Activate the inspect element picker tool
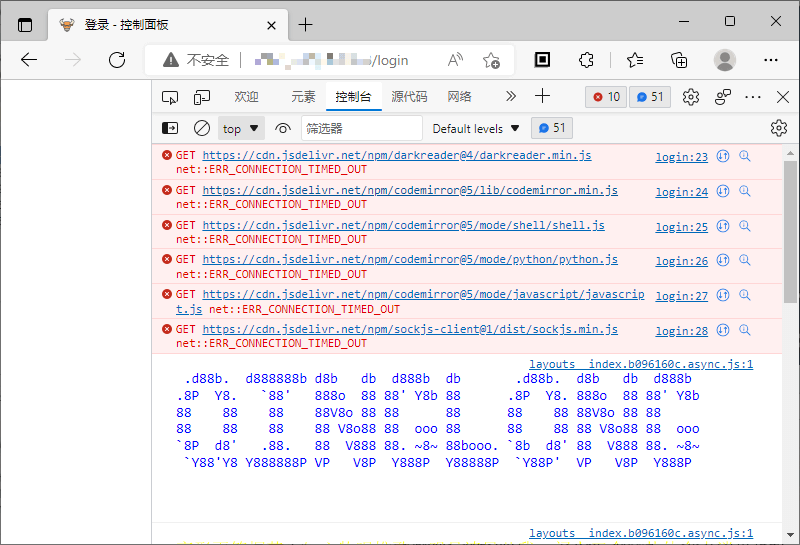 (170, 97)
